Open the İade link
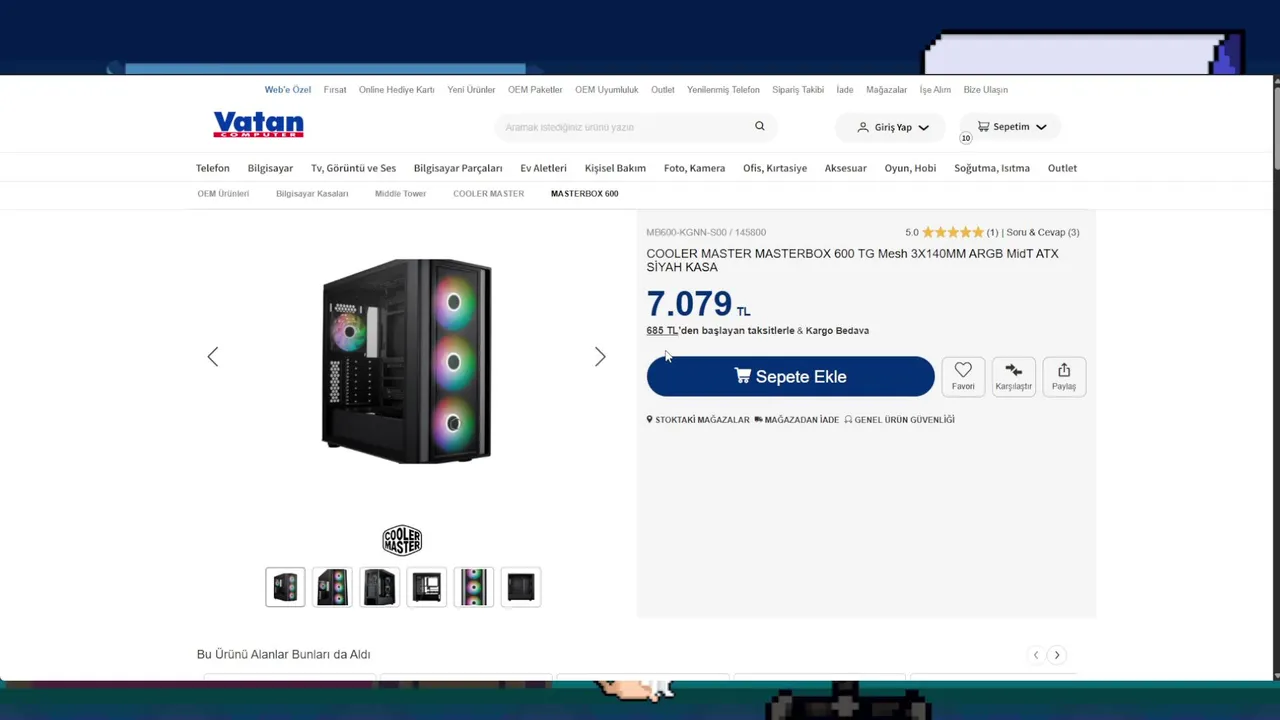The height and width of the screenshot is (720, 1280). pos(845,90)
